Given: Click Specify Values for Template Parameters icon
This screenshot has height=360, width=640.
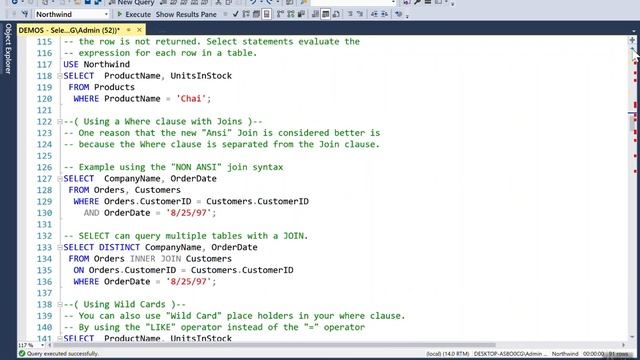Looking at the screenshot, I should coord(398,14).
